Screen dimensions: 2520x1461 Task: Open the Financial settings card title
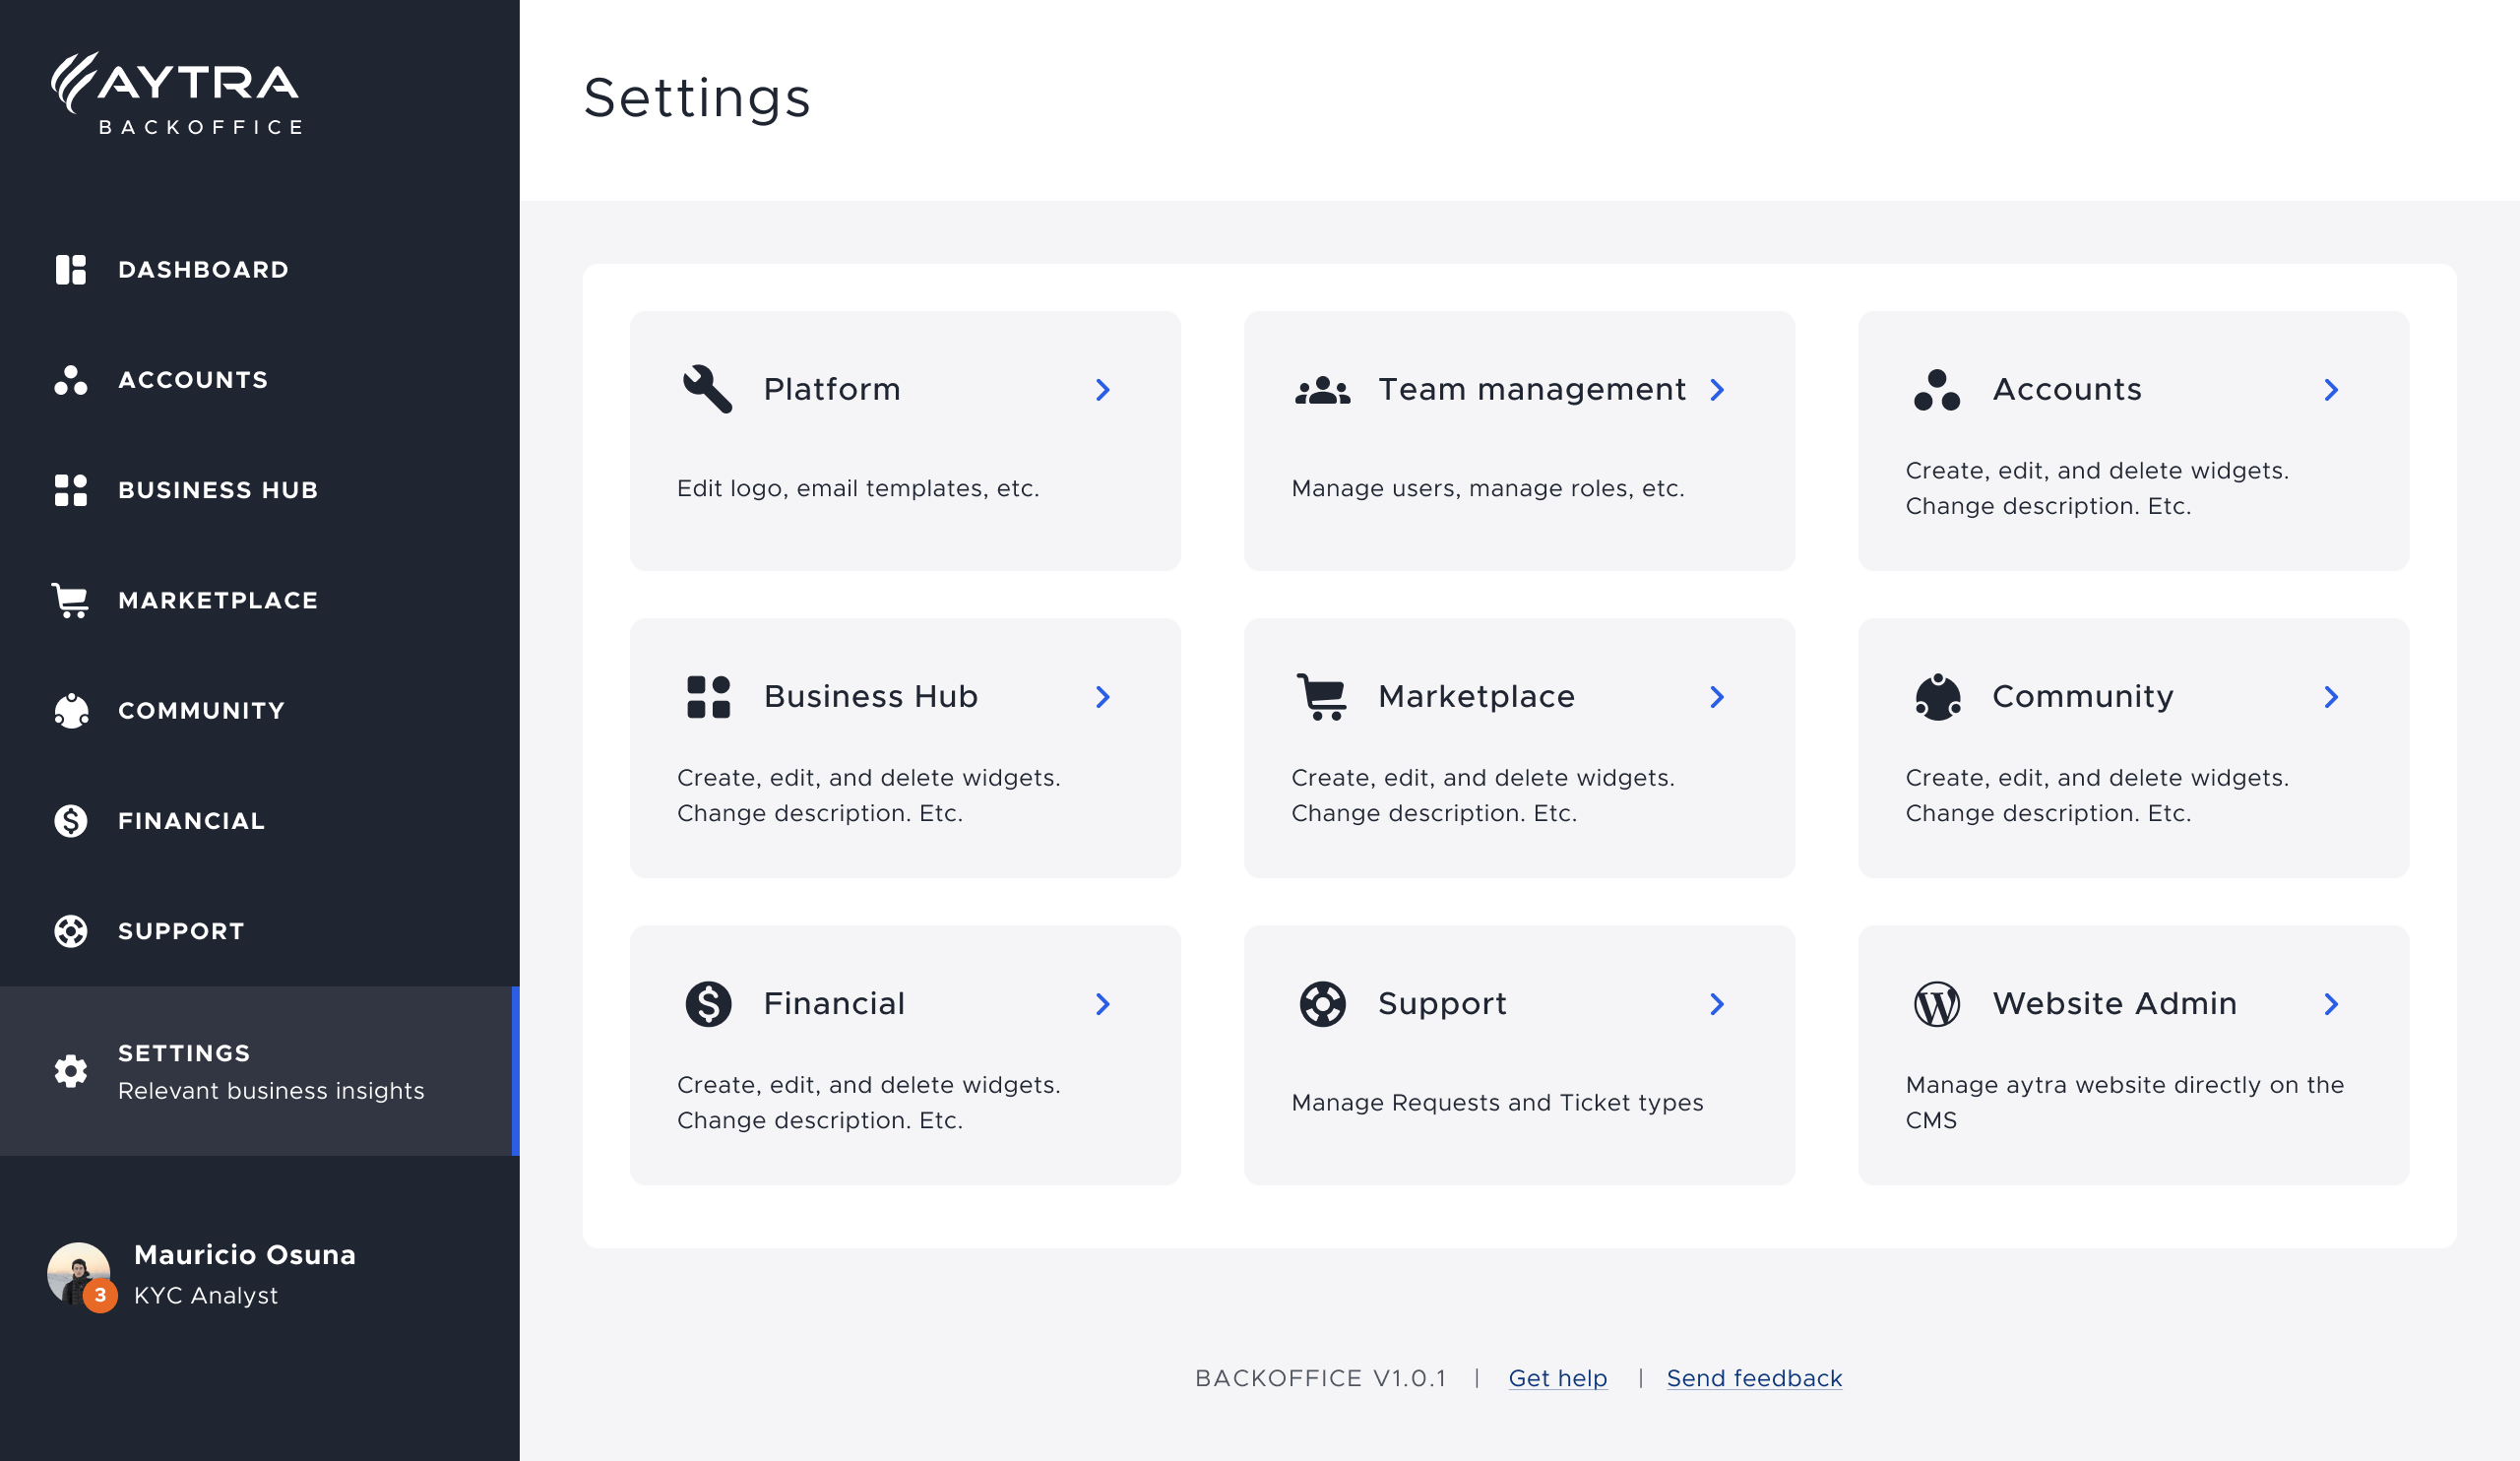(834, 1003)
